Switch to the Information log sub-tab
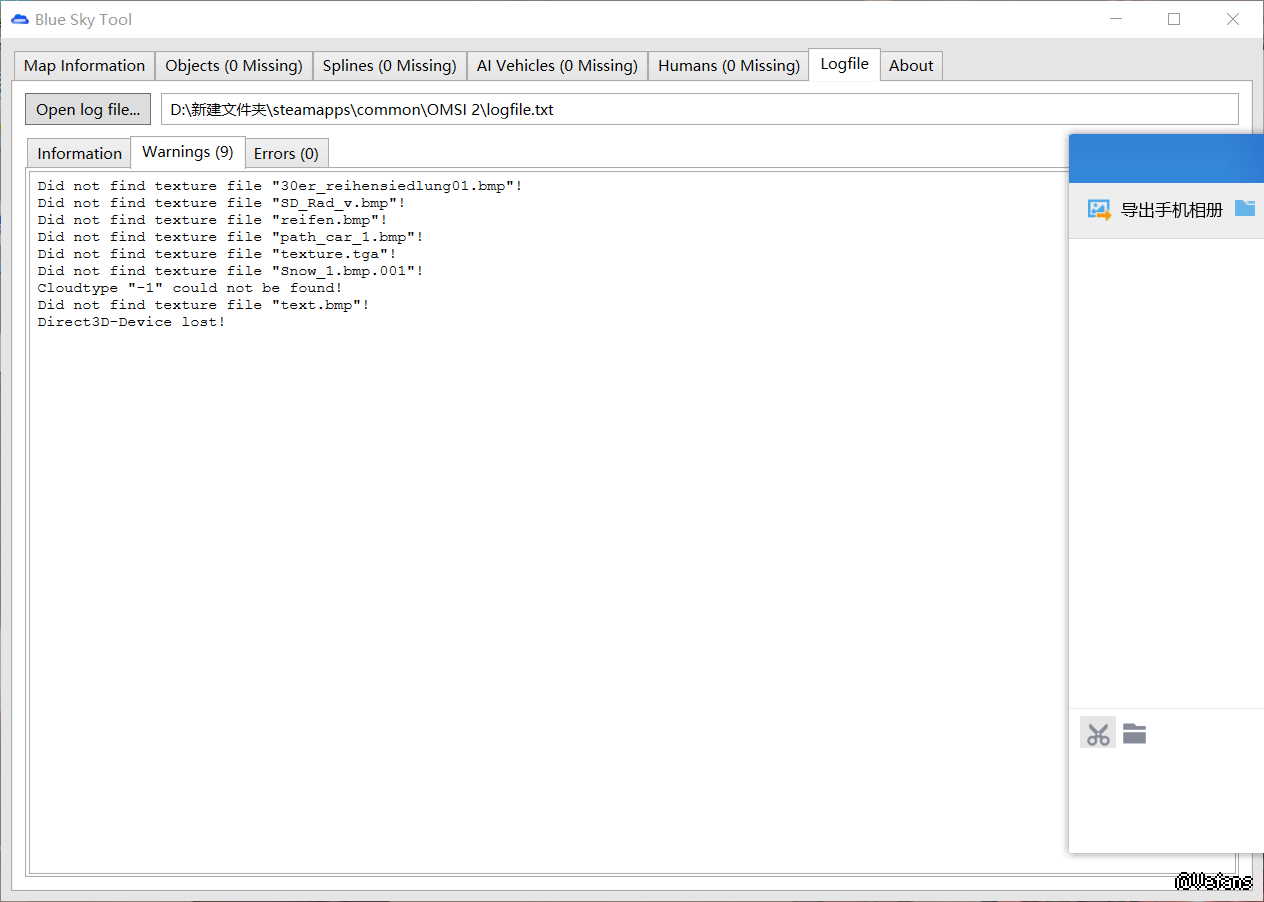The image size is (1264, 902). pos(79,153)
